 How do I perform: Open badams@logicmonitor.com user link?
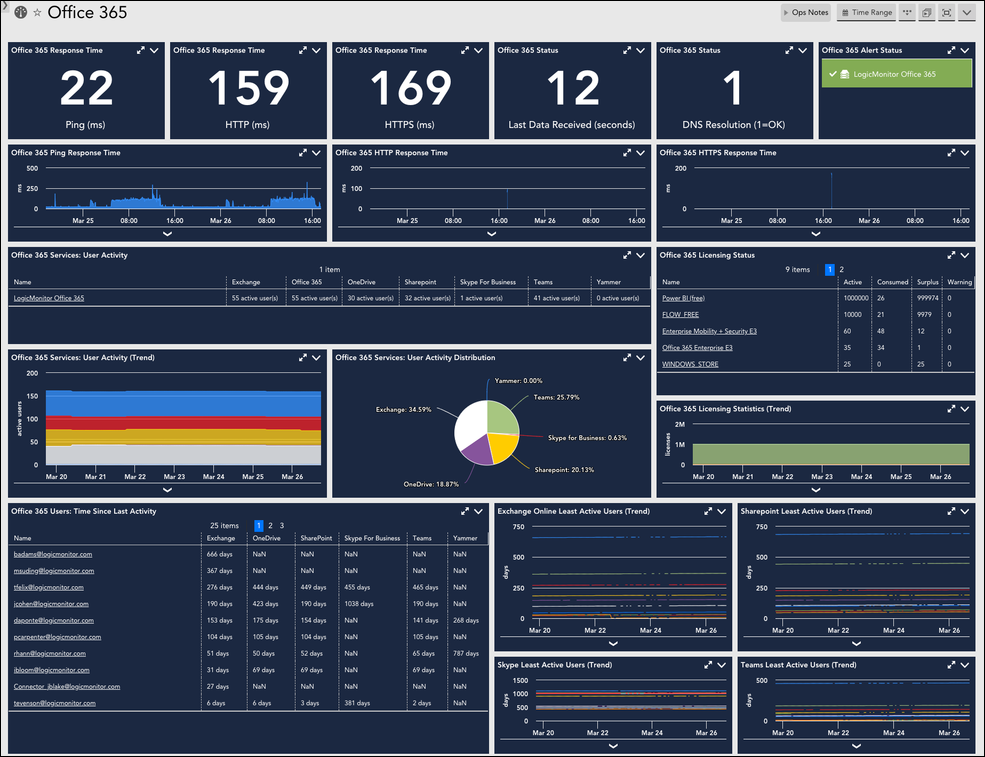(53, 555)
